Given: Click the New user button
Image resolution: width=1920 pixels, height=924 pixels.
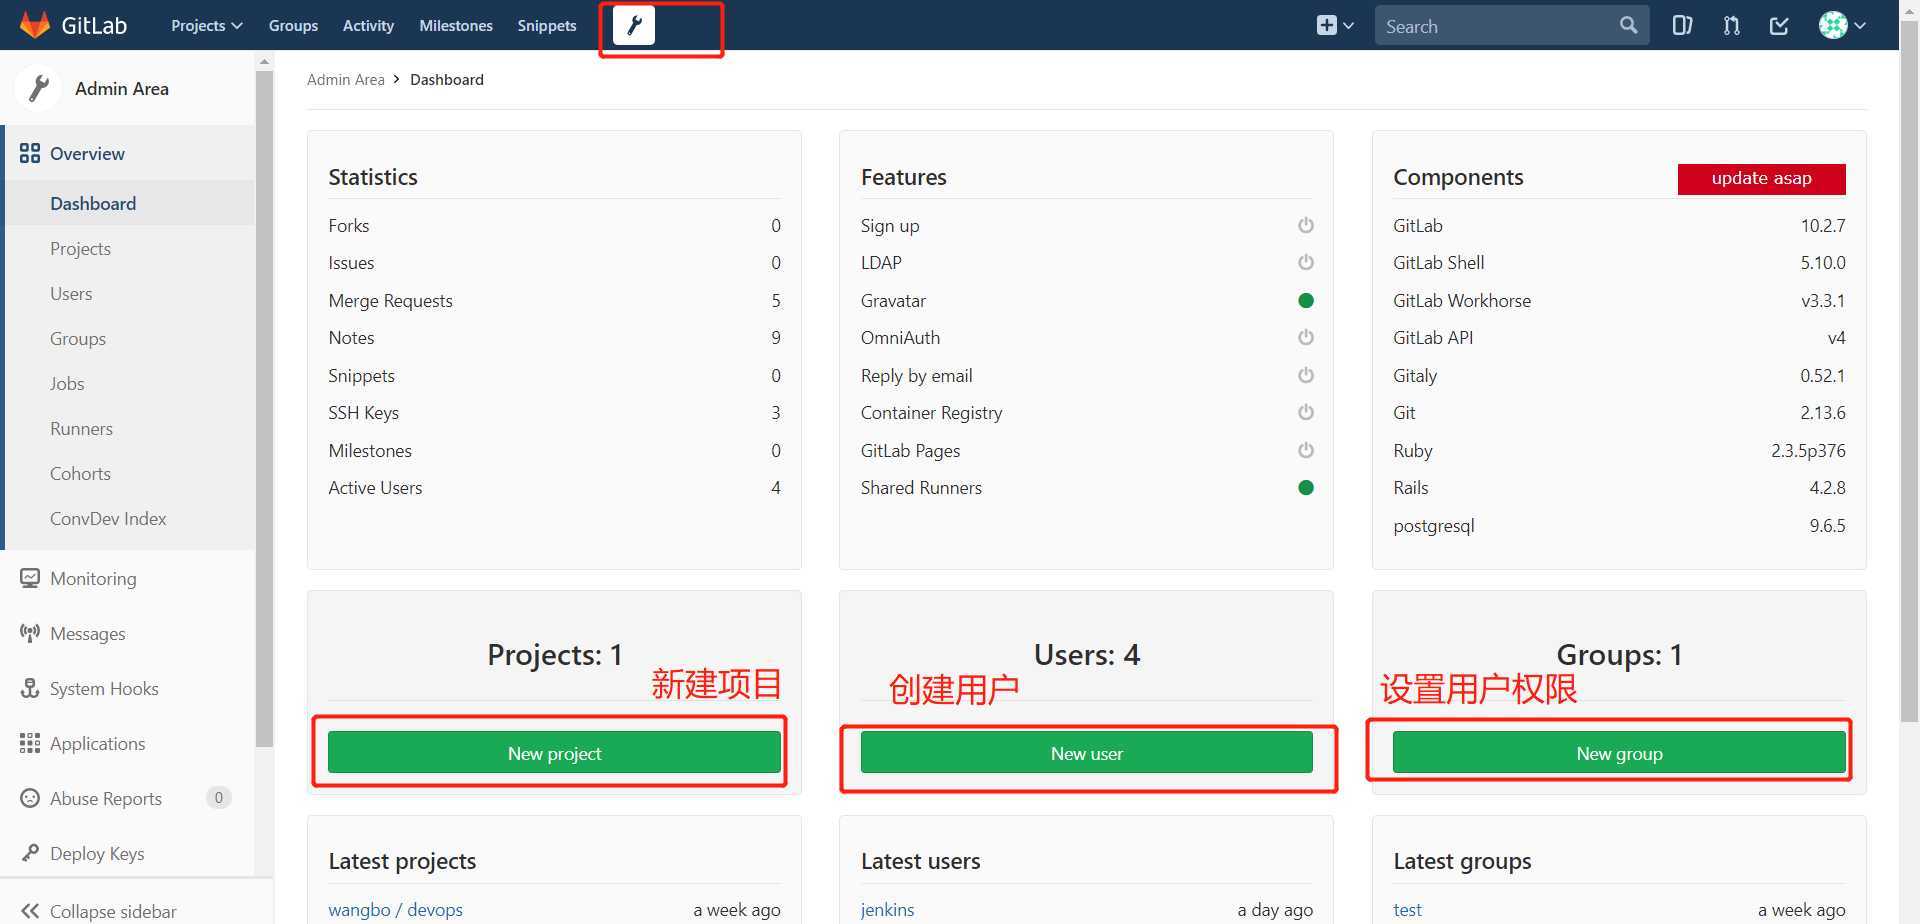Looking at the screenshot, I should [x=1086, y=752].
